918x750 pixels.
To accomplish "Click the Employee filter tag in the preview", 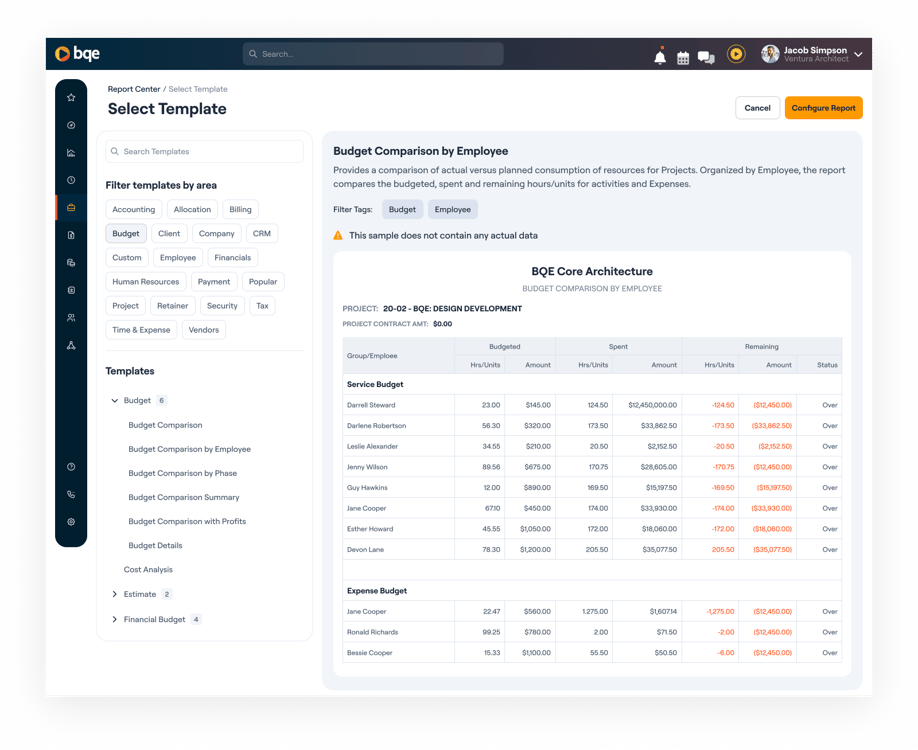I will [x=453, y=210].
